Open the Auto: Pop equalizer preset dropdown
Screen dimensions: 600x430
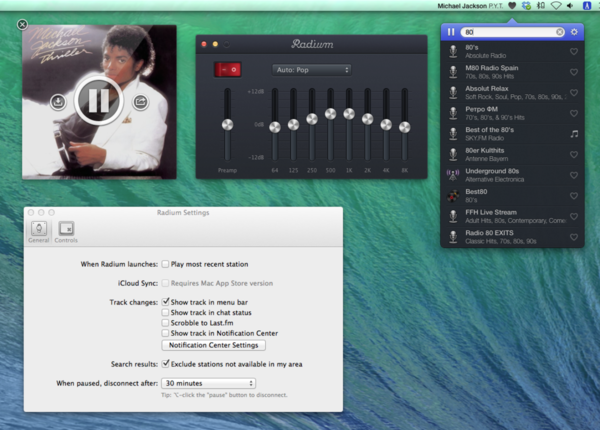(311, 70)
